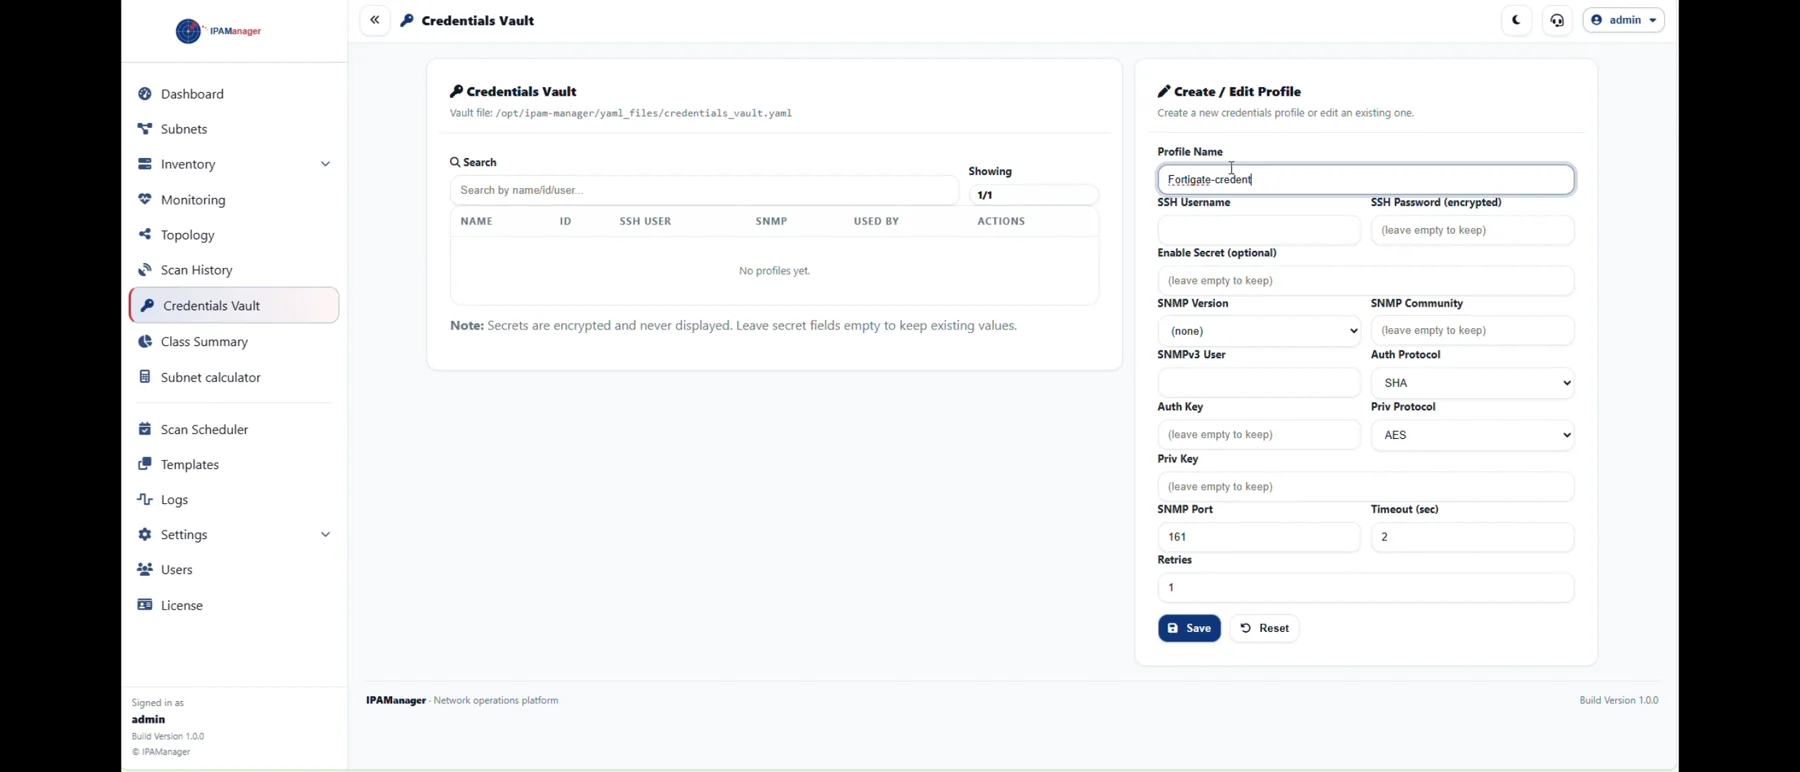Click the SSH Password field
The width and height of the screenshot is (1800, 772).
click(x=1472, y=231)
